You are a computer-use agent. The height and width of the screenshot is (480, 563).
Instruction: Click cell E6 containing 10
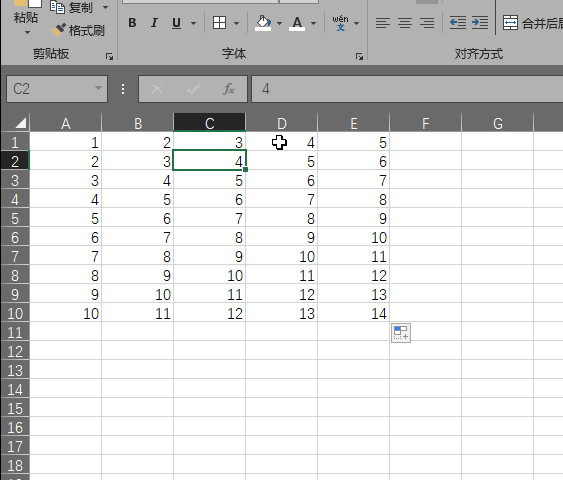pyautogui.click(x=354, y=237)
